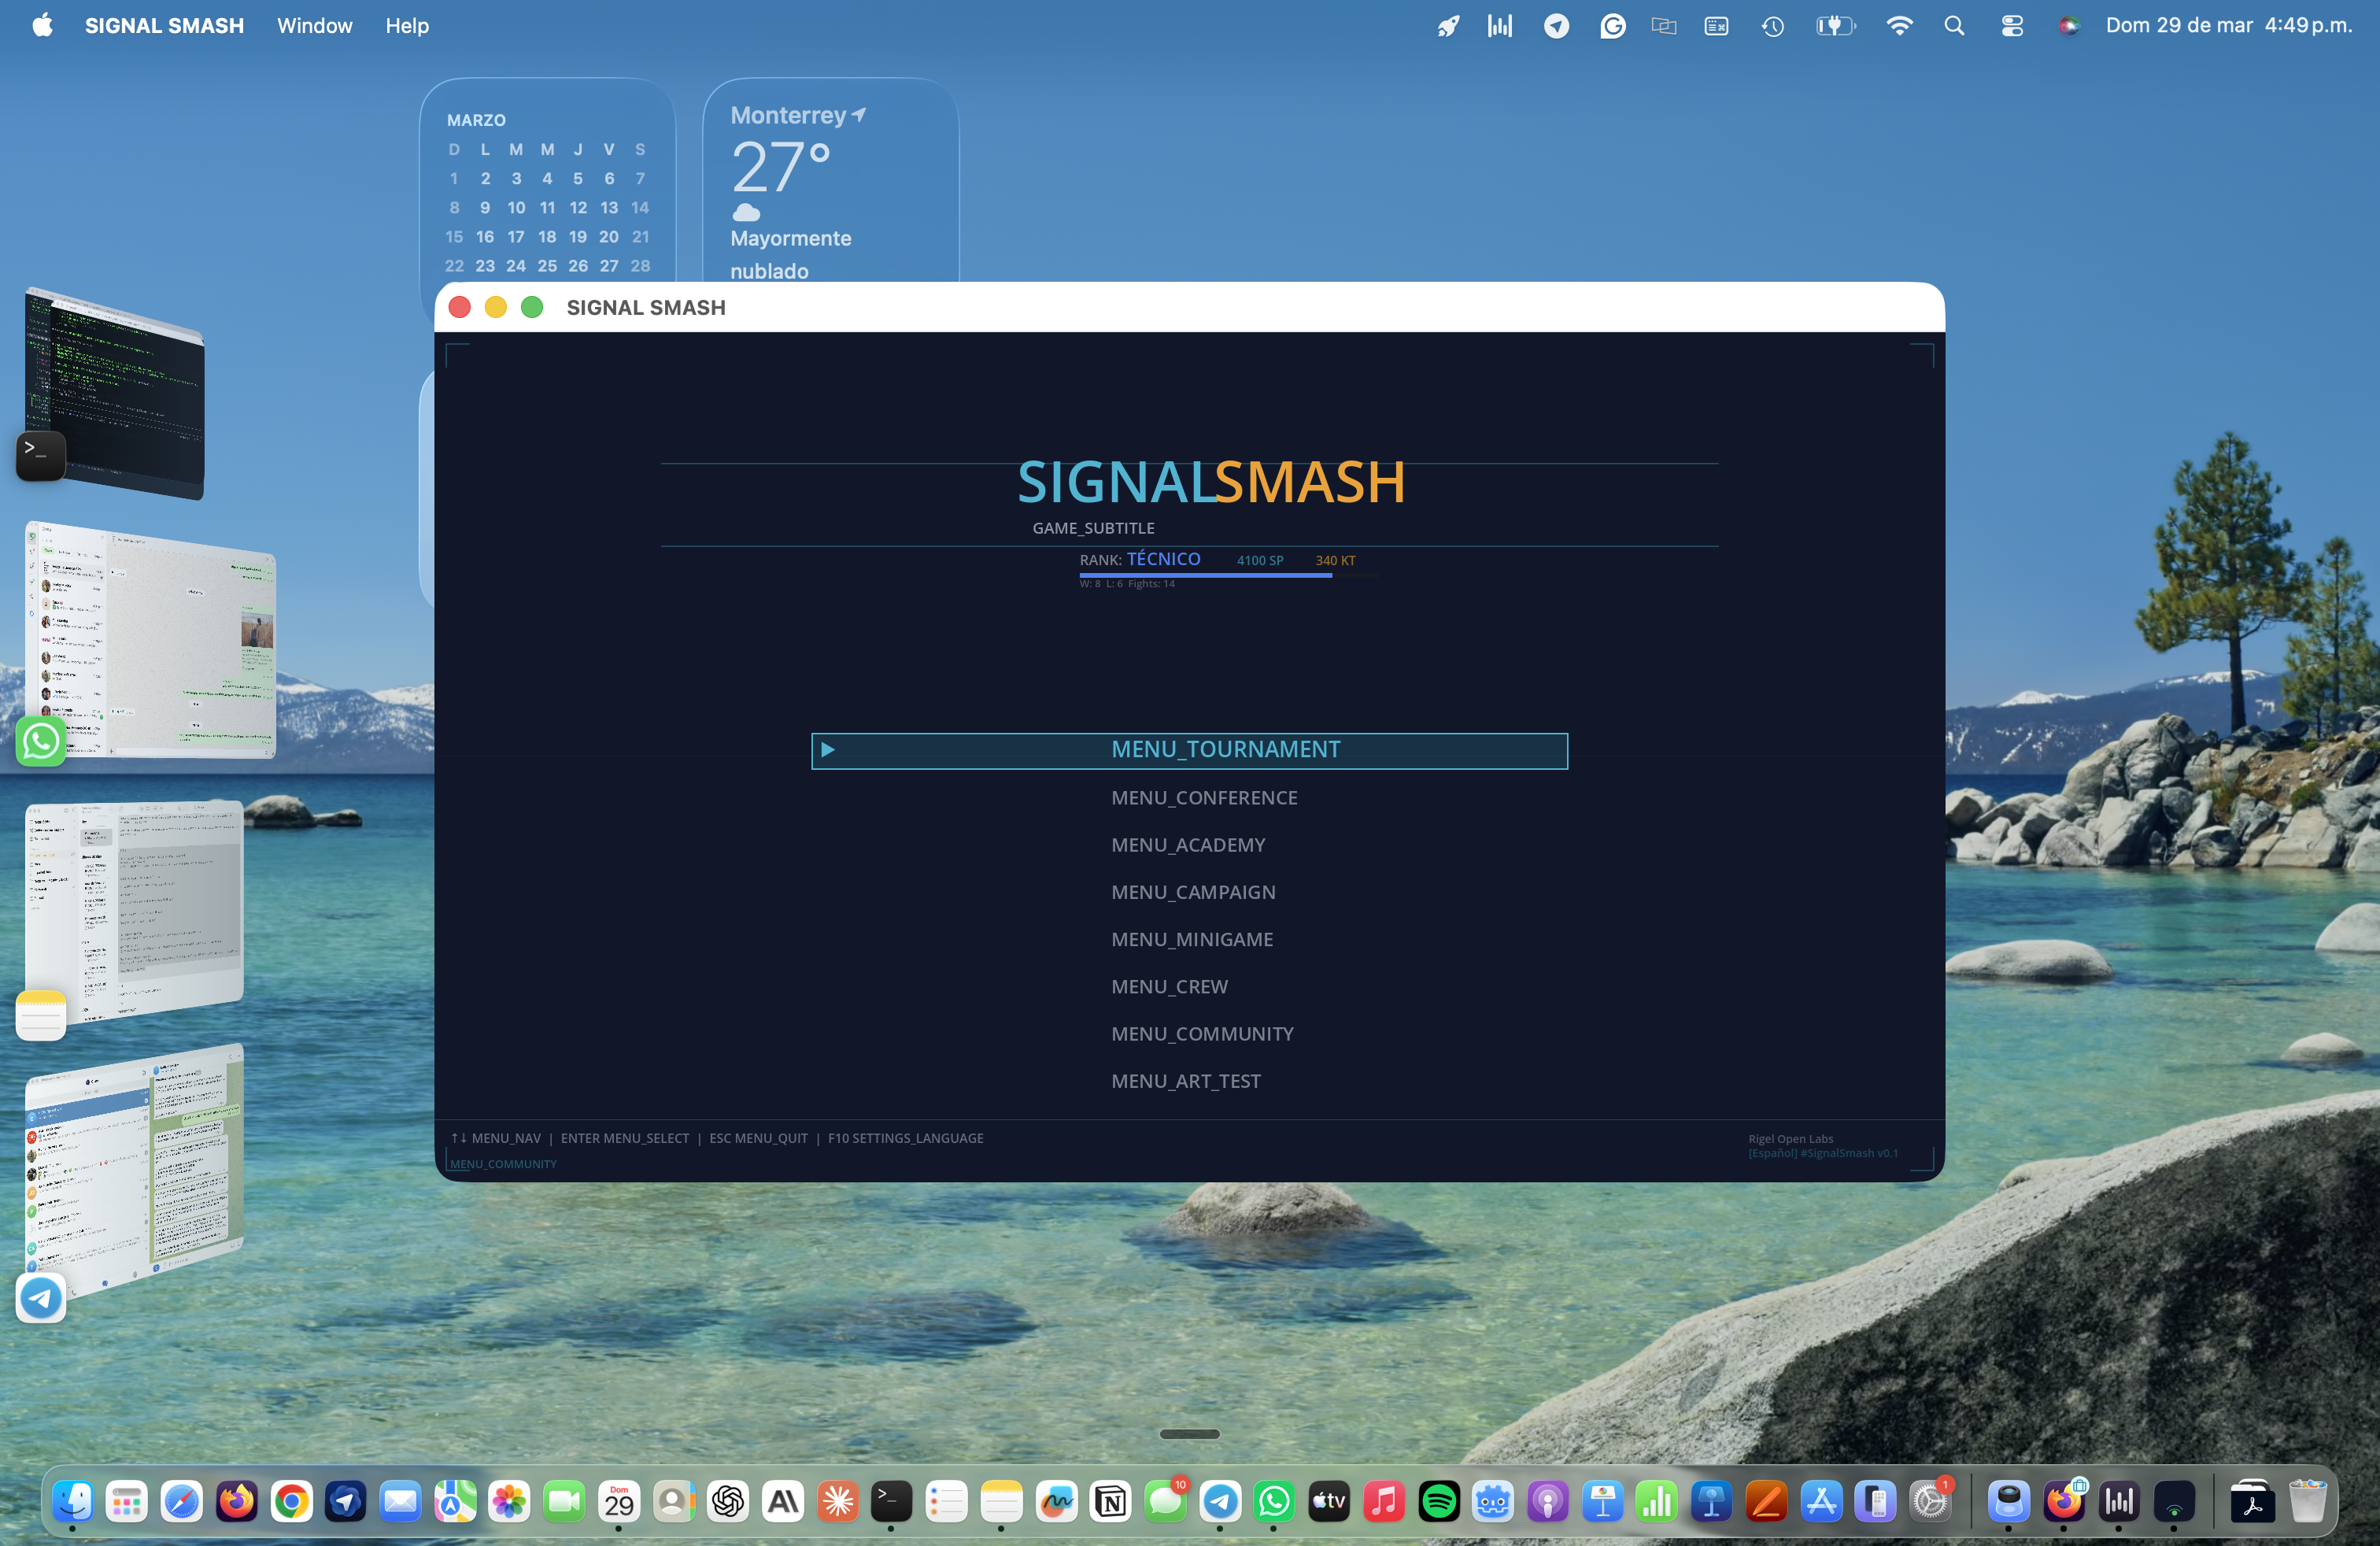
Task: Click the Siri icon in menu bar
Action: click(2069, 26)
